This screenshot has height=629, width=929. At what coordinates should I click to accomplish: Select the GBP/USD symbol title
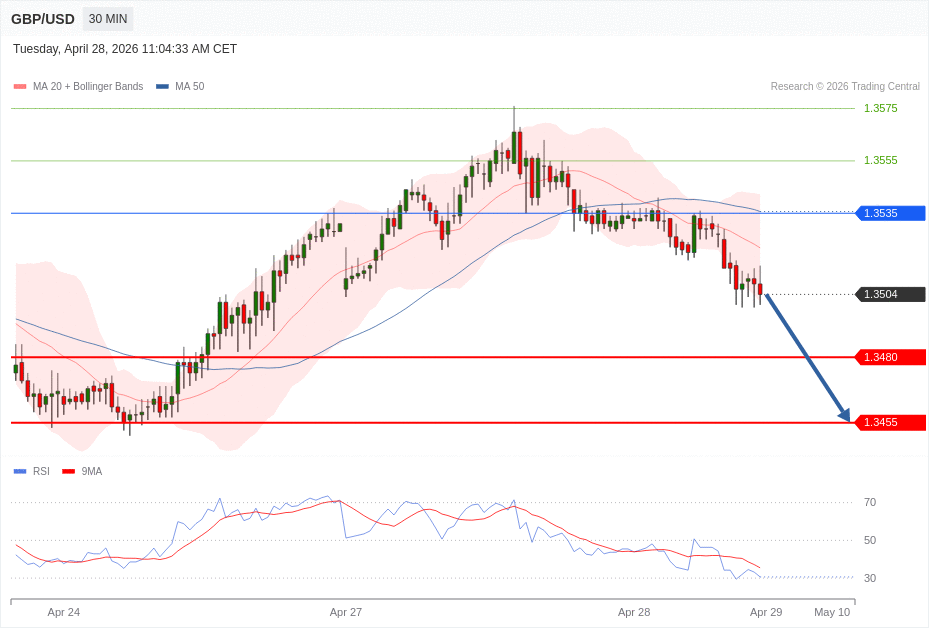click(x=43, y=19)
